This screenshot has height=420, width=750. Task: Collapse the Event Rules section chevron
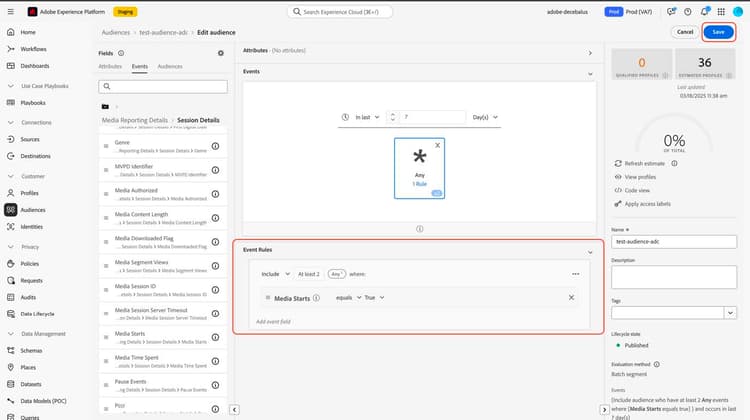tap(590, 252)
